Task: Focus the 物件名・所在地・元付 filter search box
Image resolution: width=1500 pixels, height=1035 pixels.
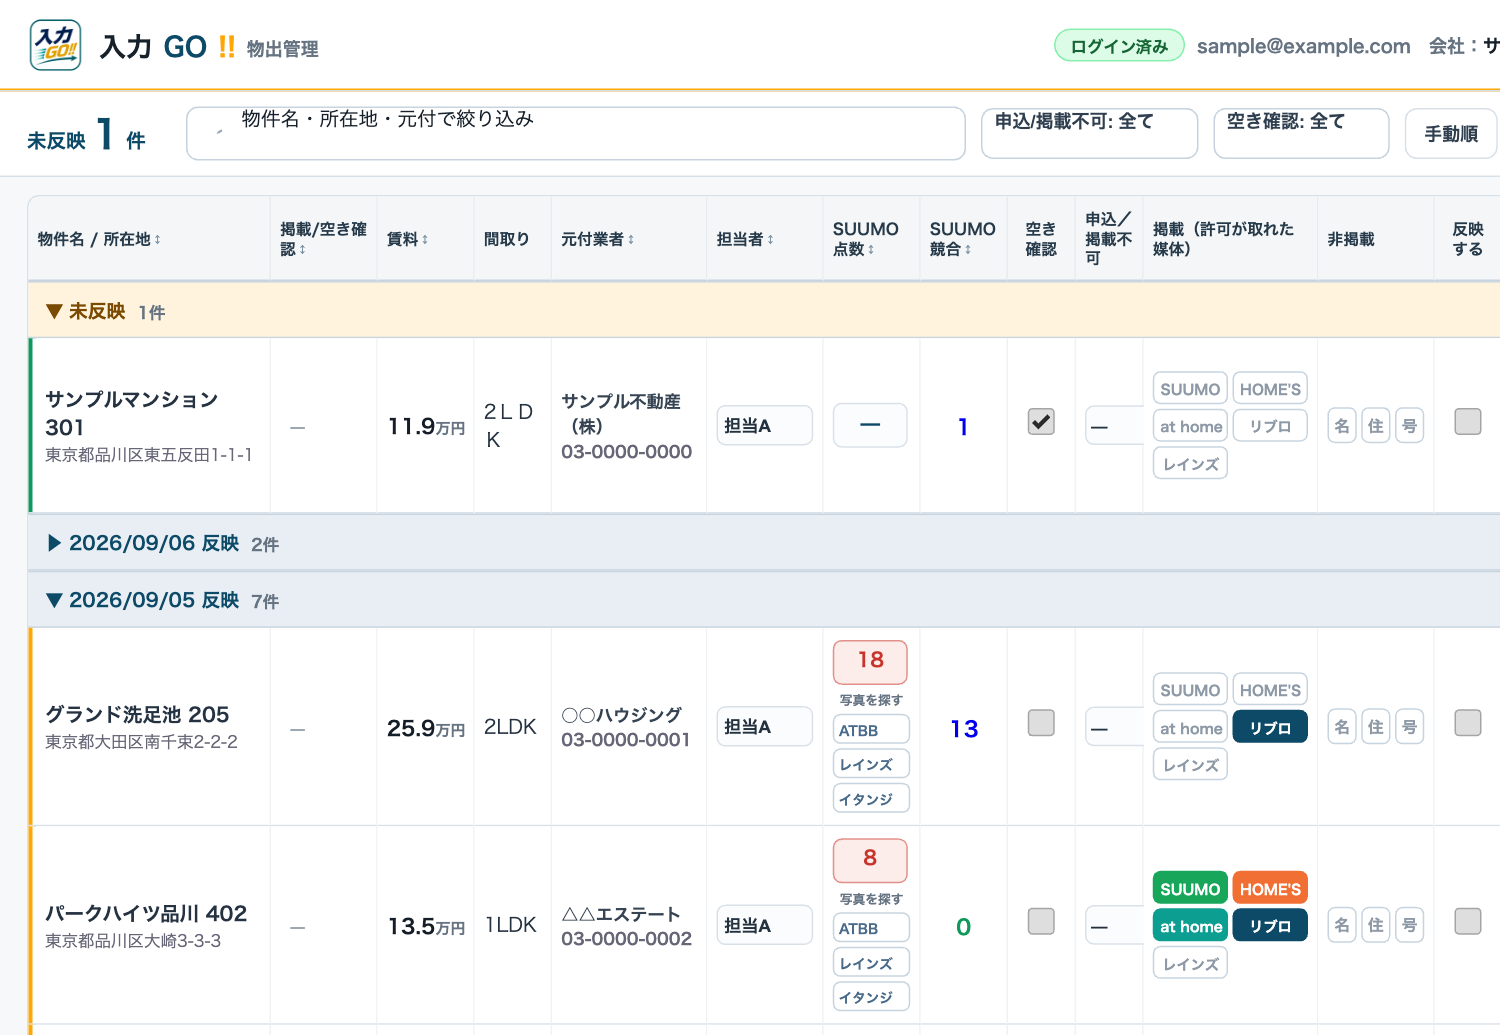Action: click(x=576, y=133)
